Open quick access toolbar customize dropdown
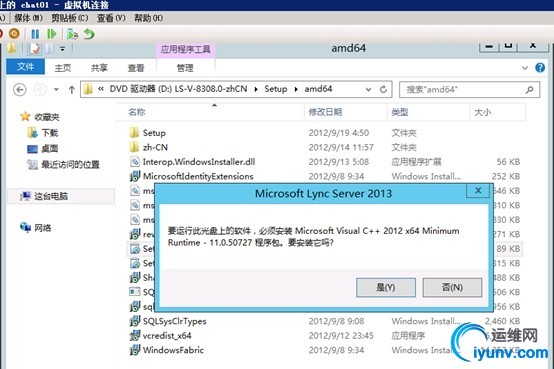 pos(63,49)
